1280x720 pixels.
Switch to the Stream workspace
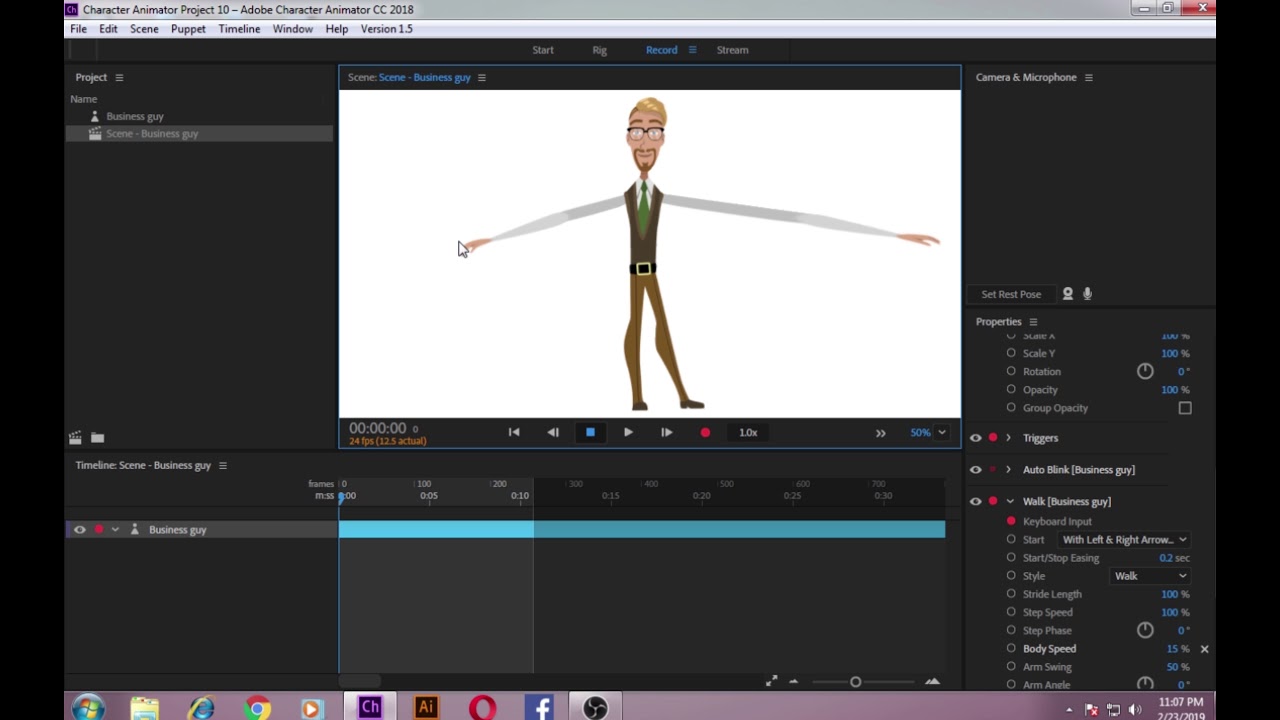point(732,50)
